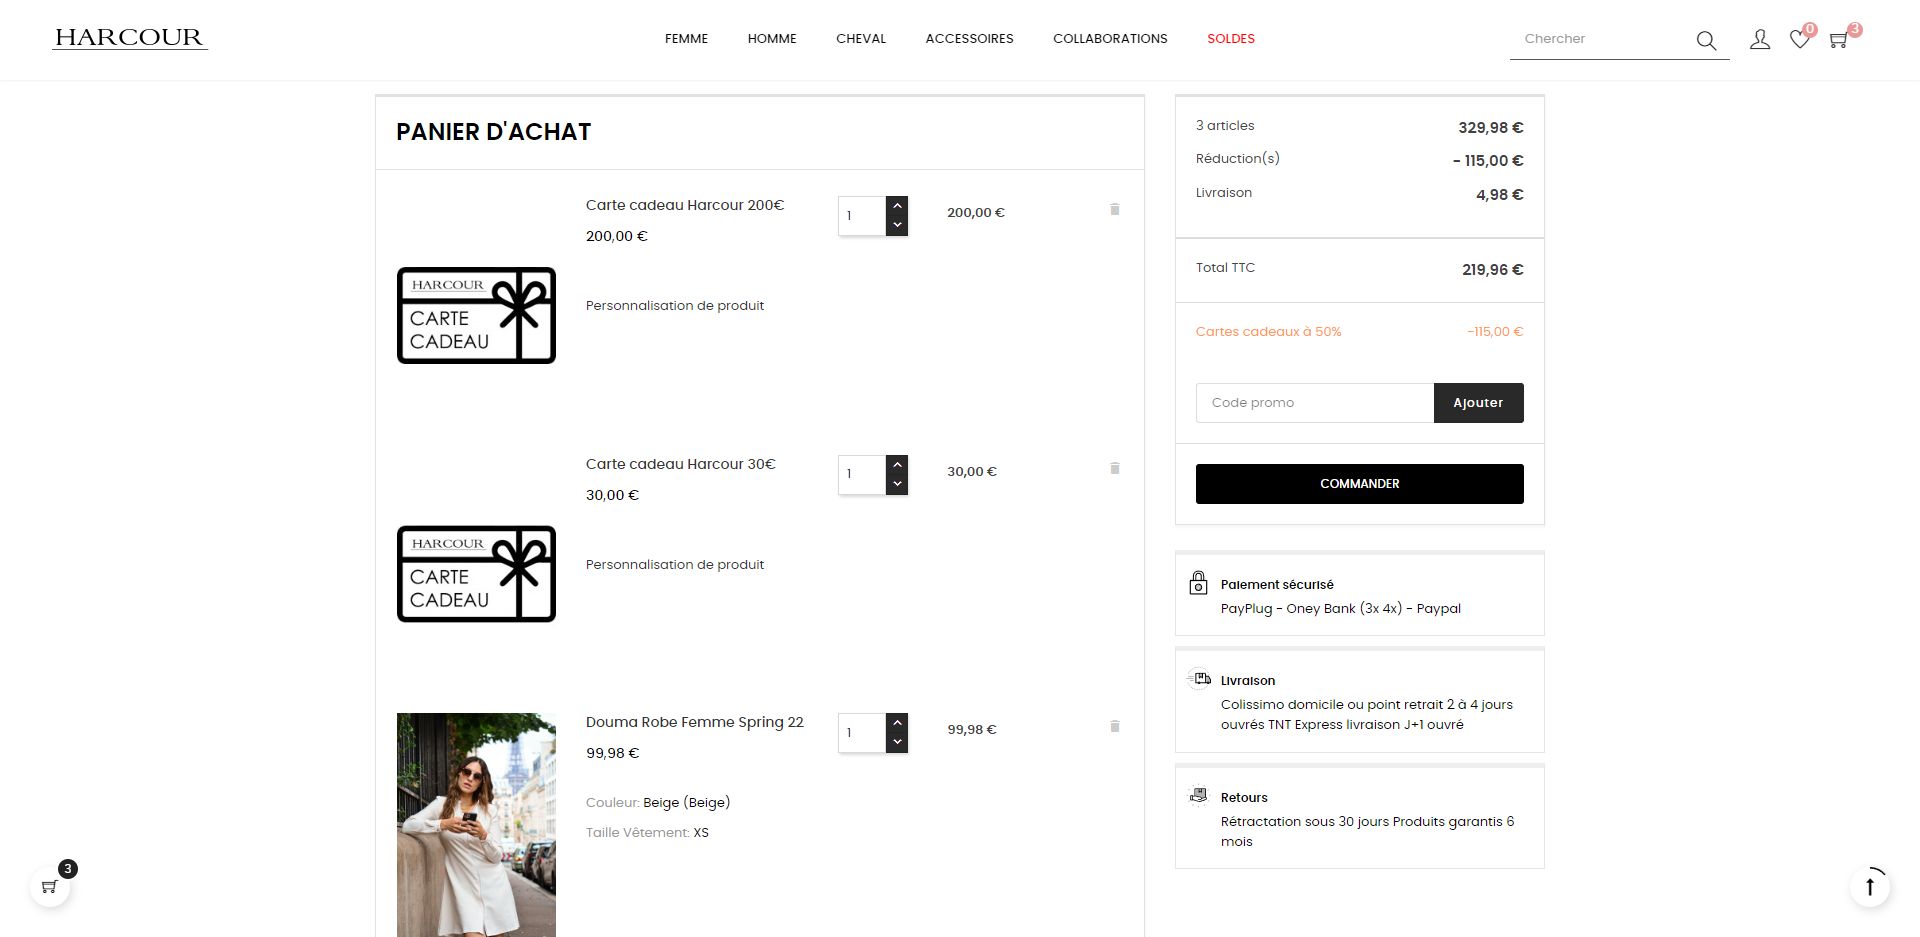Click the back-to-top arrow button
The image size is (1920, 937).
point(1869,886)
